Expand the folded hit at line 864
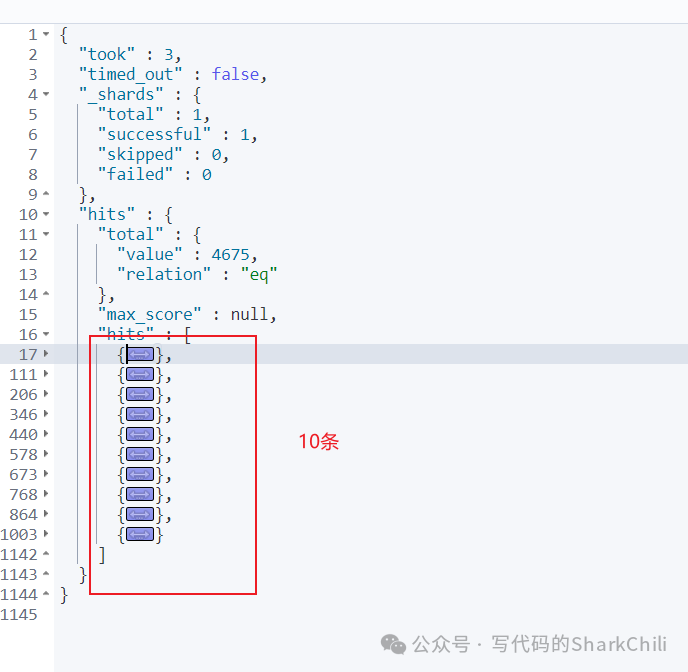688x672 pixels. 46,514
